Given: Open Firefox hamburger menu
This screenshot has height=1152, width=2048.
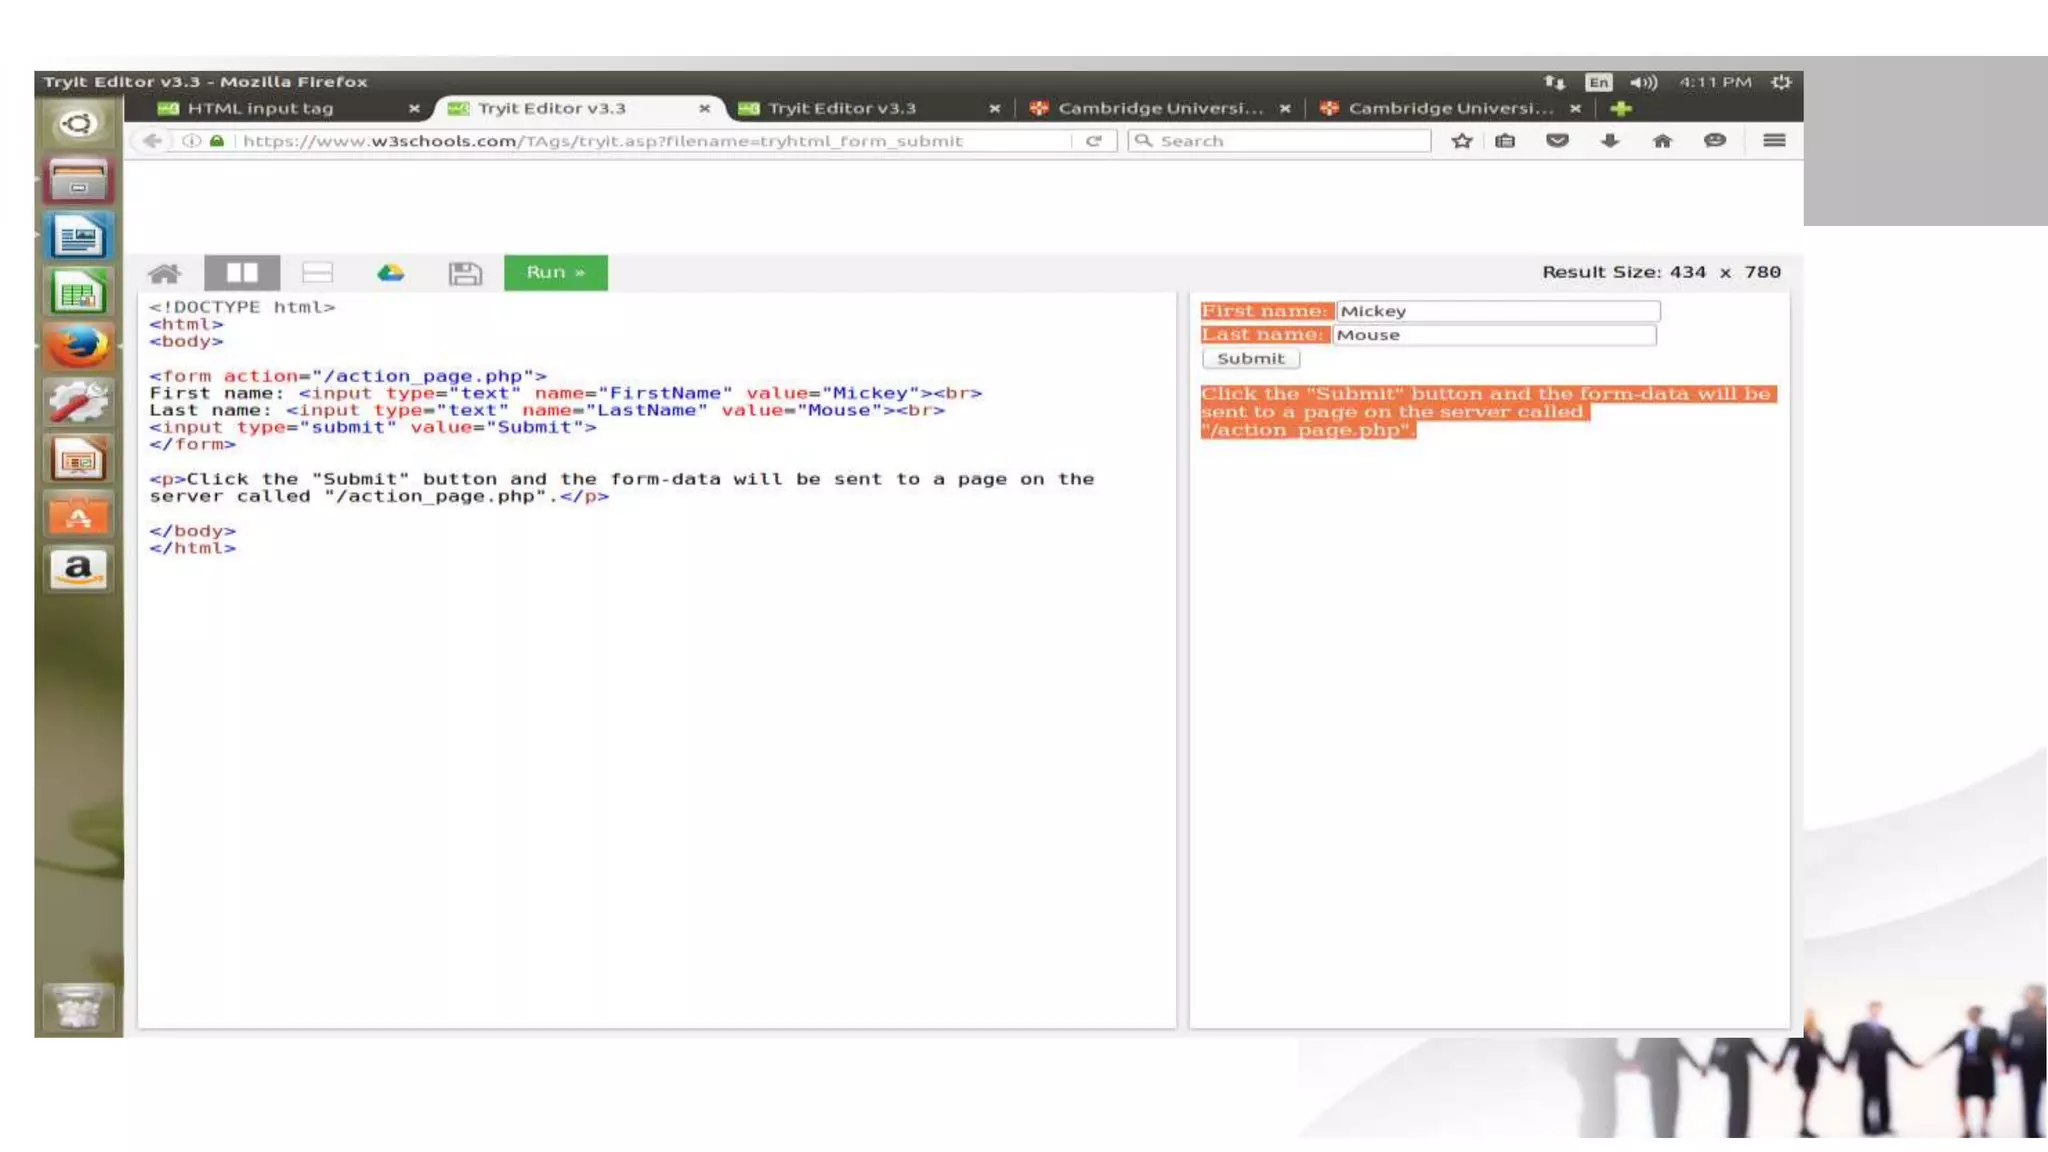Looking at the screenshot, I should pyautogui.click(x=1774, y=141).
